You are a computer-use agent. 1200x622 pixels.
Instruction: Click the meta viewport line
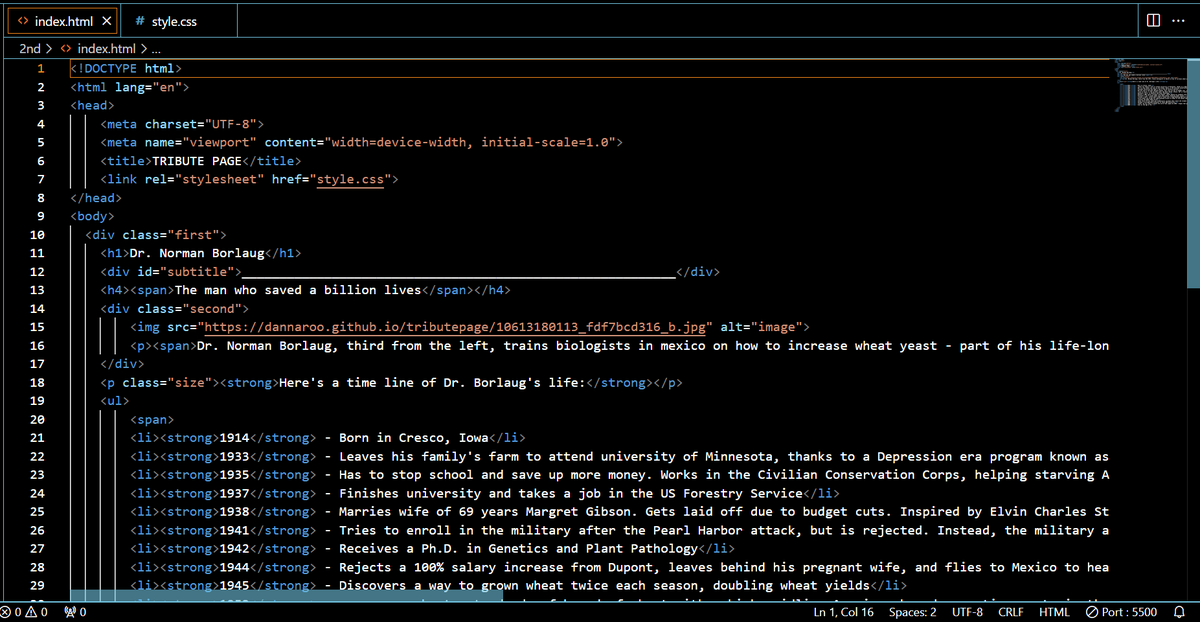[x=361, y=143]
